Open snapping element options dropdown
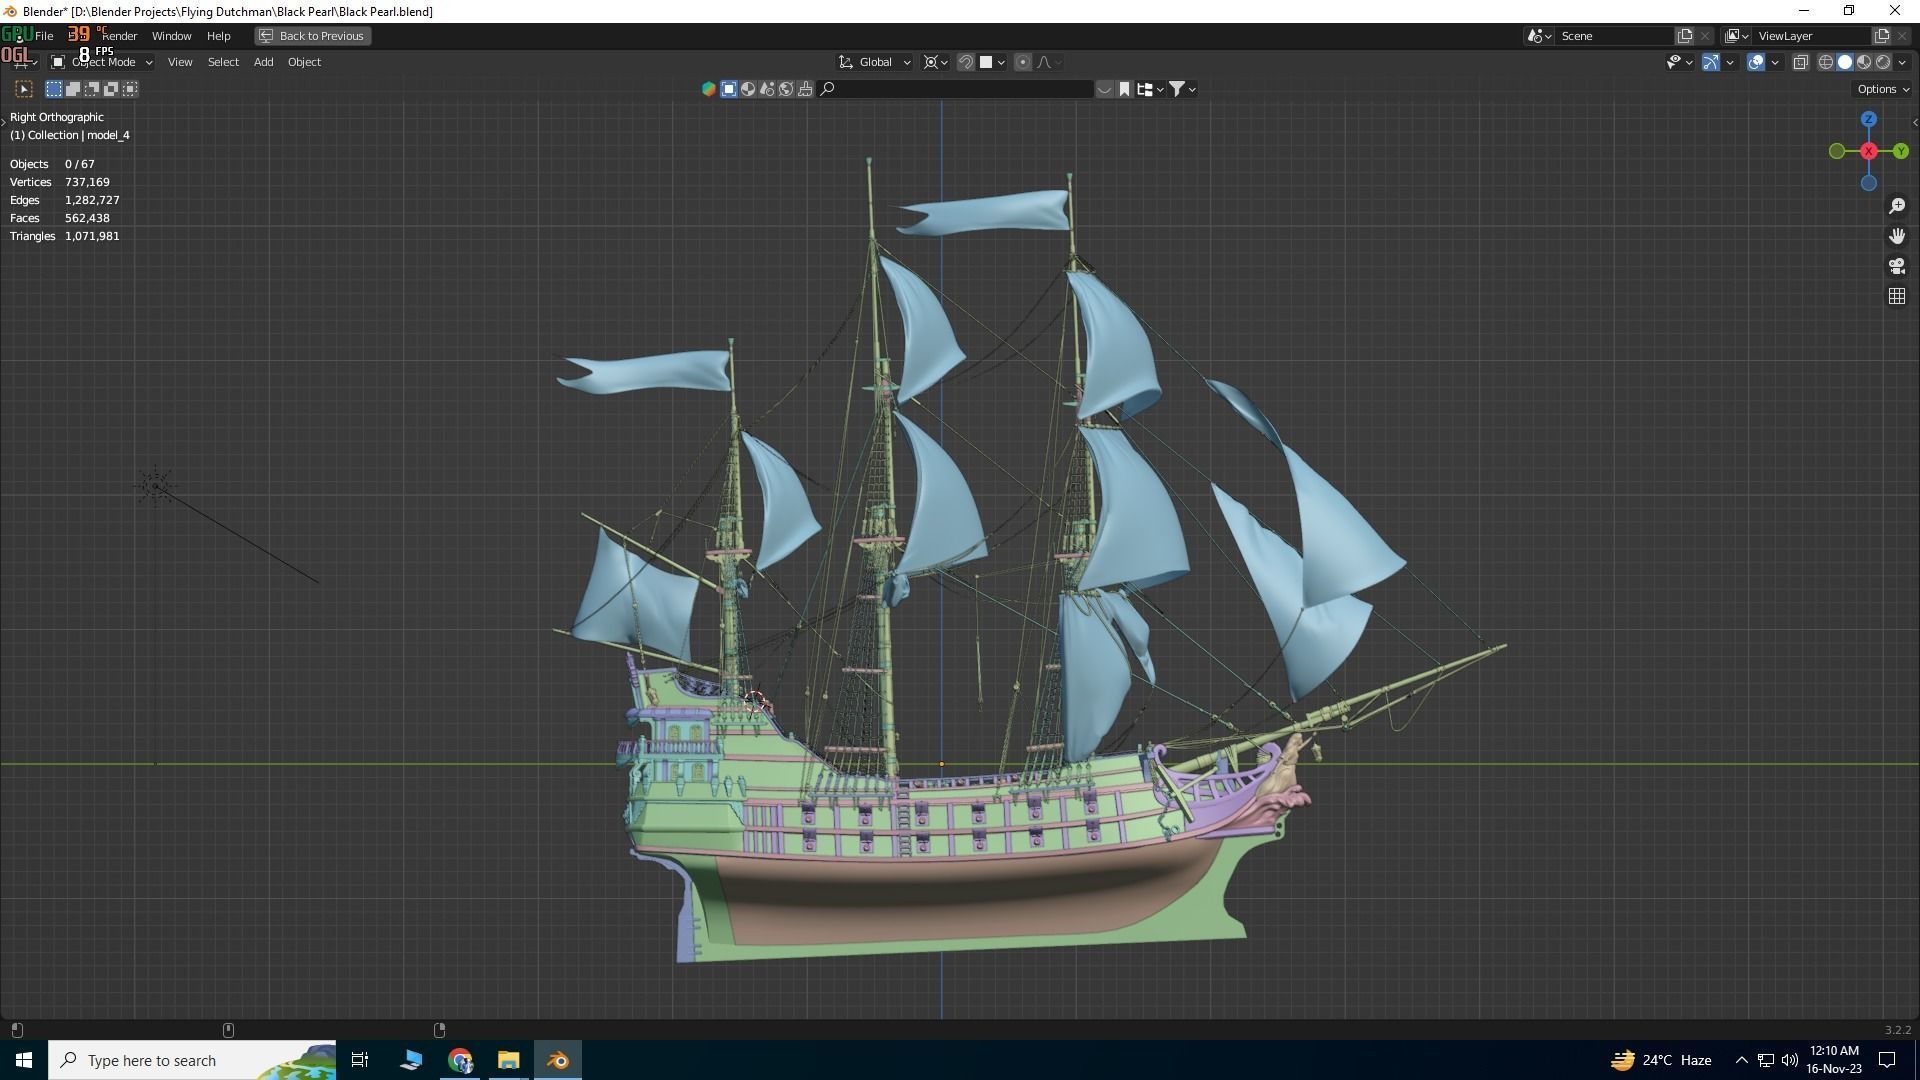Screen dimensions: 1920x1080 (x=993, y=62)
